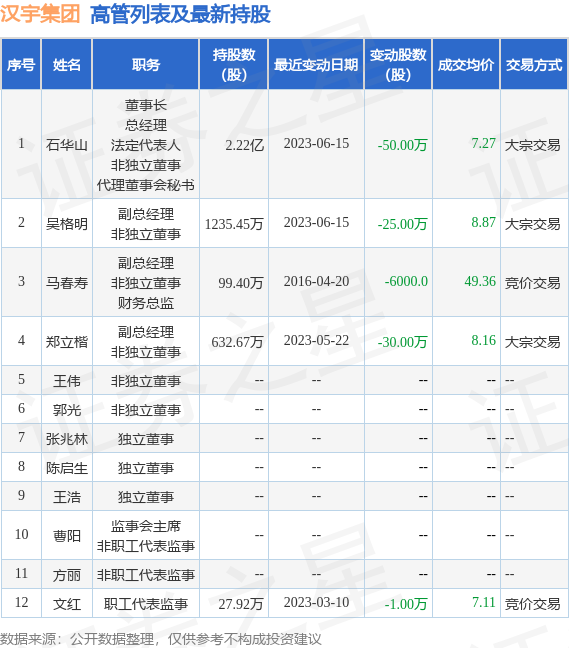Image resolution: width=569 pixels, height=648 pixels.
Task: Select the 持股数(股) column header
Action: [234, 65]
